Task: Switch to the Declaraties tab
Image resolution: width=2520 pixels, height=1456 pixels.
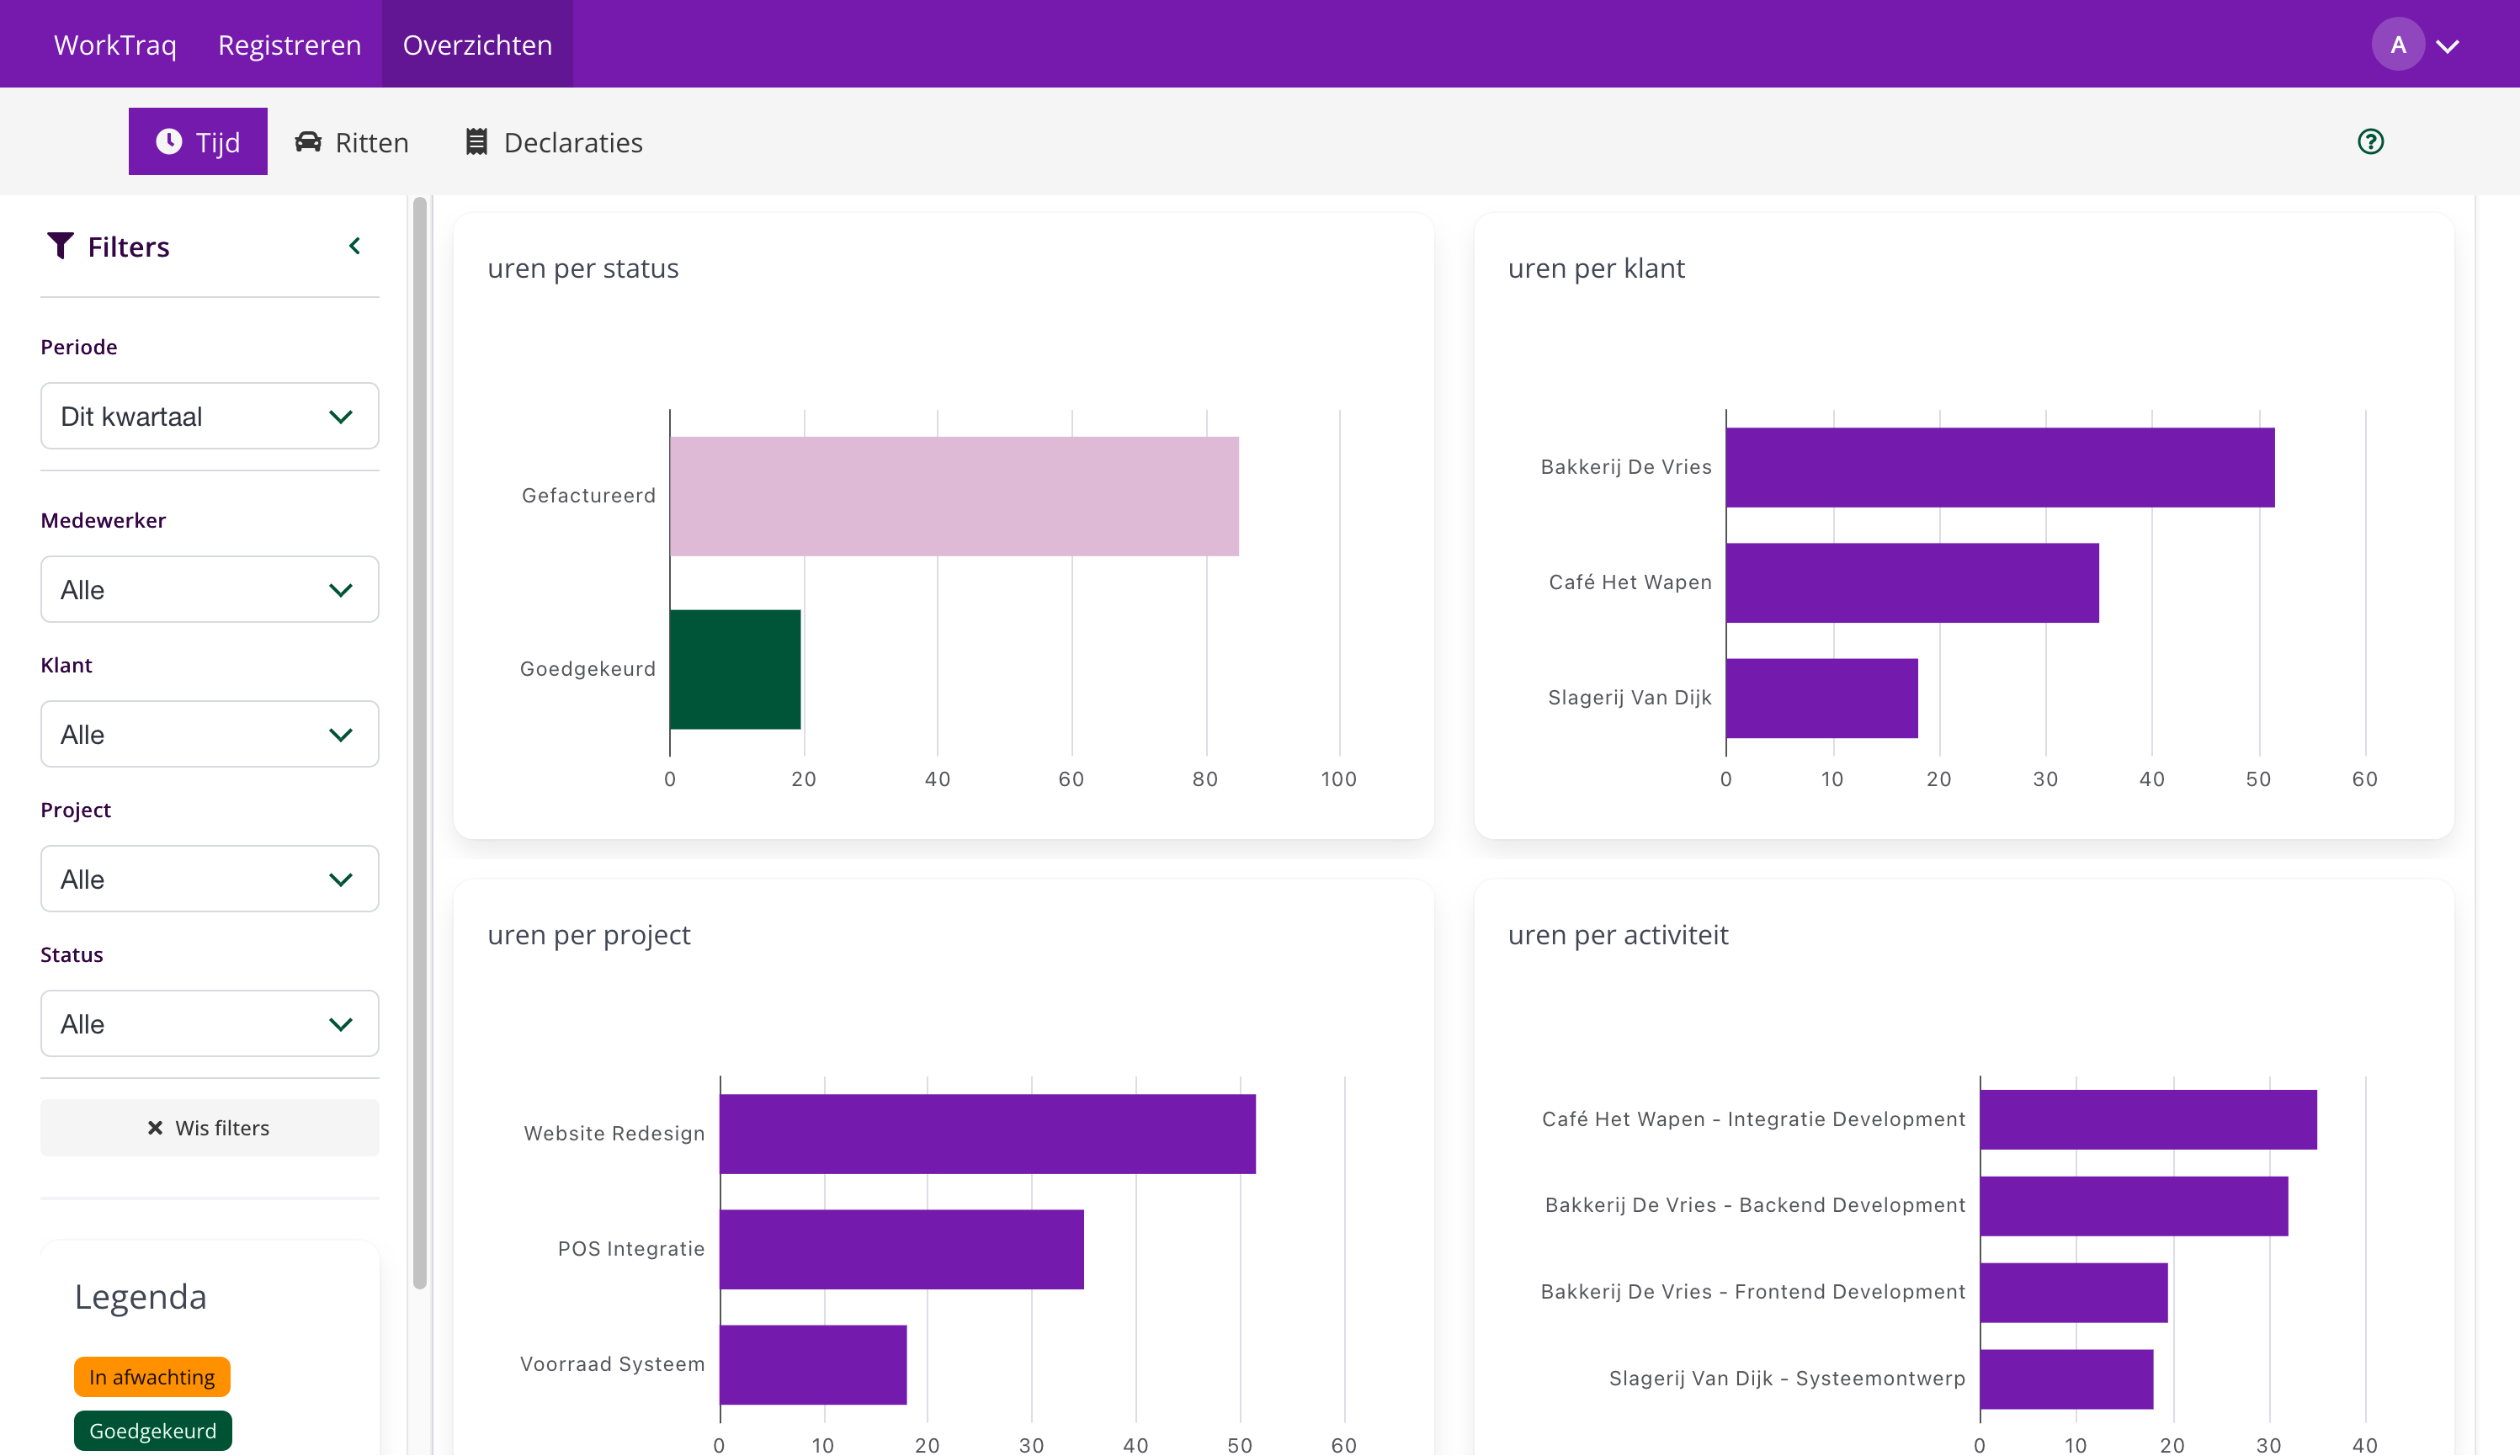Action: pos(554,142)
